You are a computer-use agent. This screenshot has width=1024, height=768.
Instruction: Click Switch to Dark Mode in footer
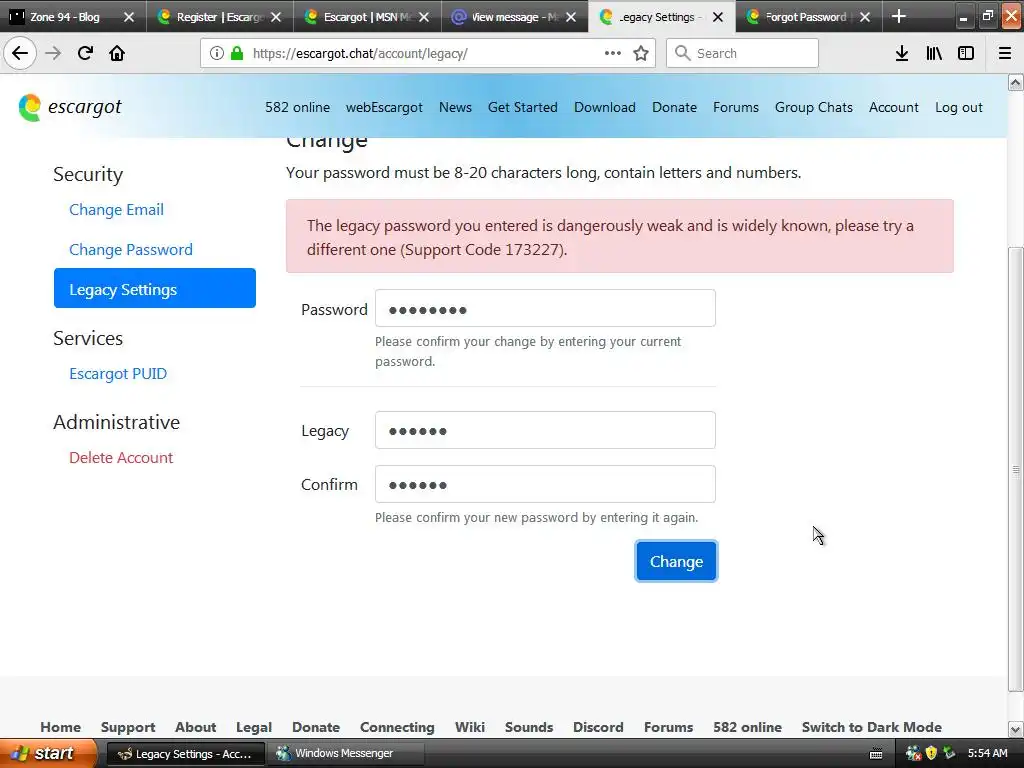pos(871,727)
